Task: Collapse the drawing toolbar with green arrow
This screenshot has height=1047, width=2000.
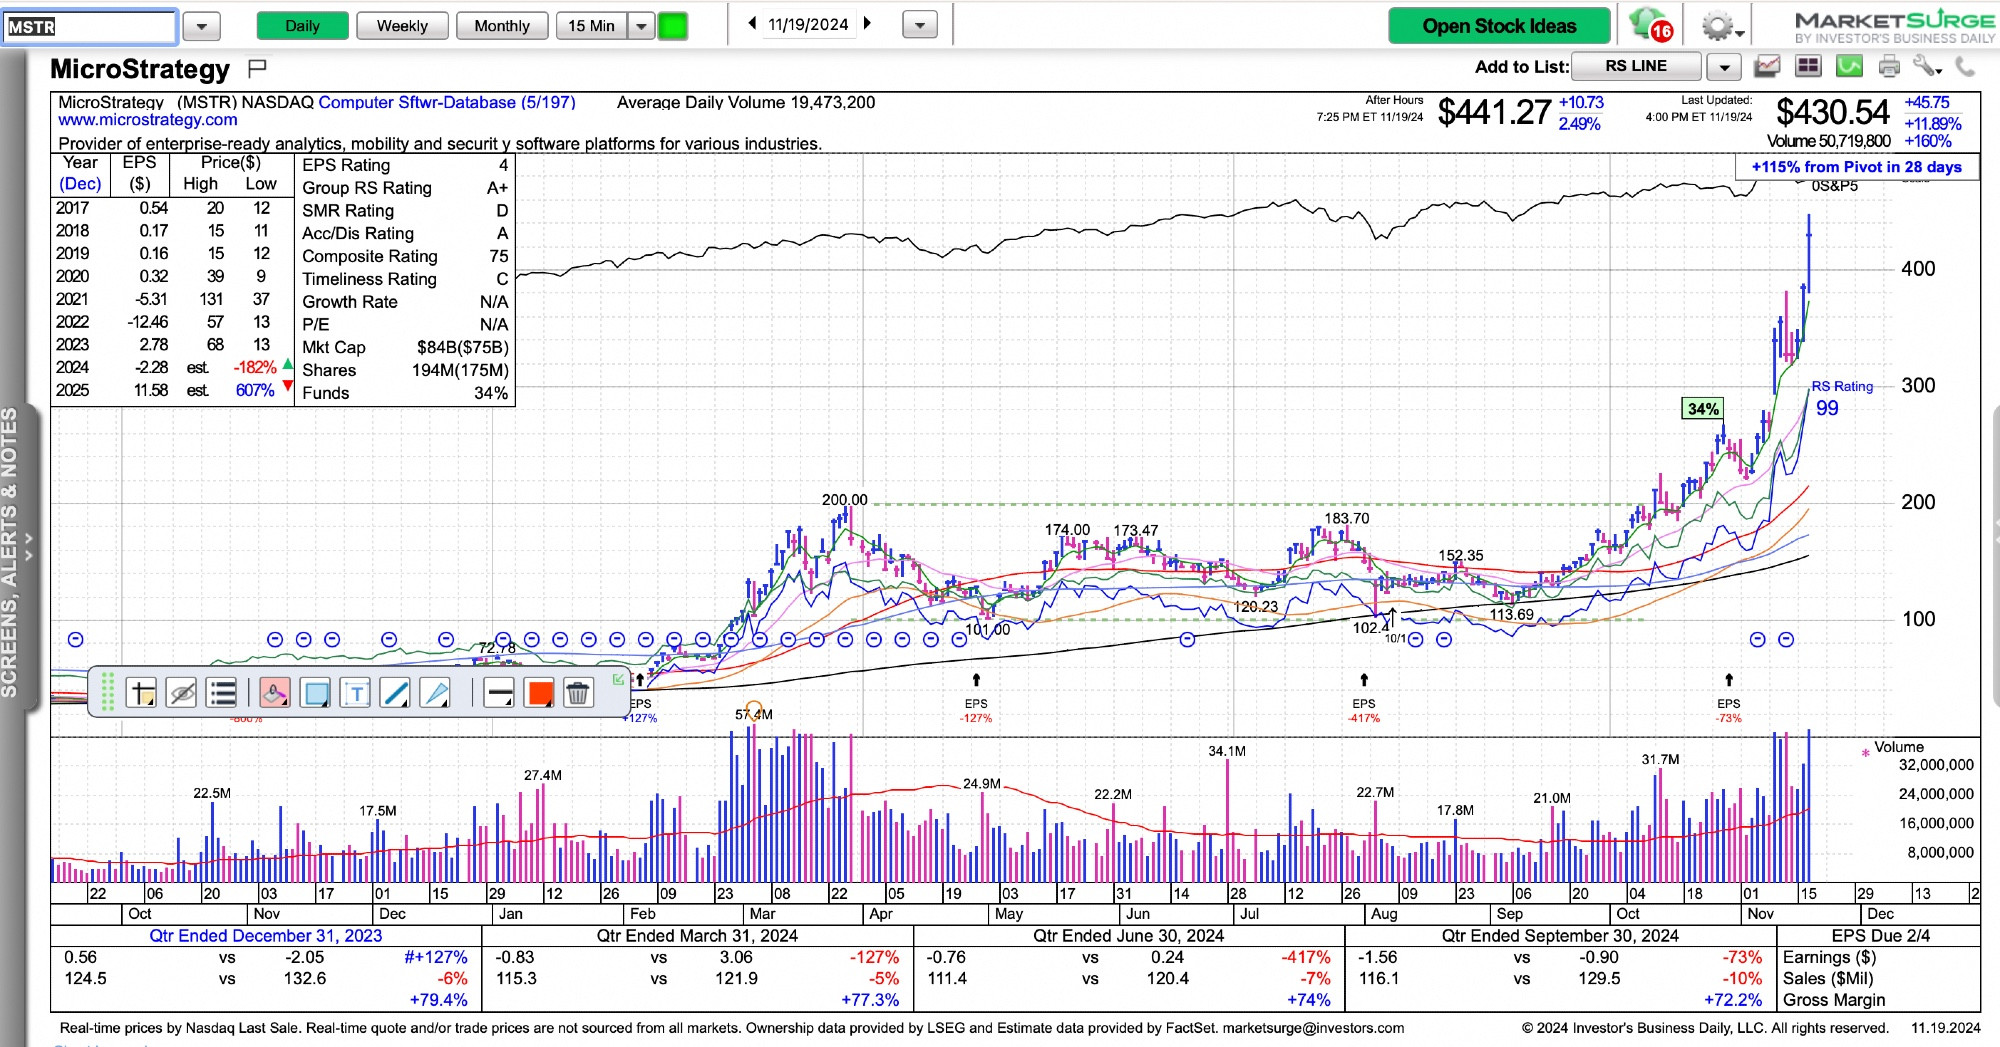Action: click(618, 679)
